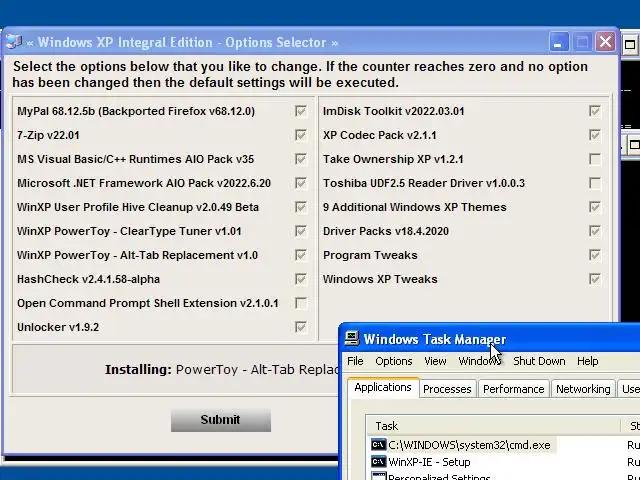The image size is (640, 480).
Task: Toggle MS Visual Basic/C++ Runtimes checkbox
Action: coord(301,159)
